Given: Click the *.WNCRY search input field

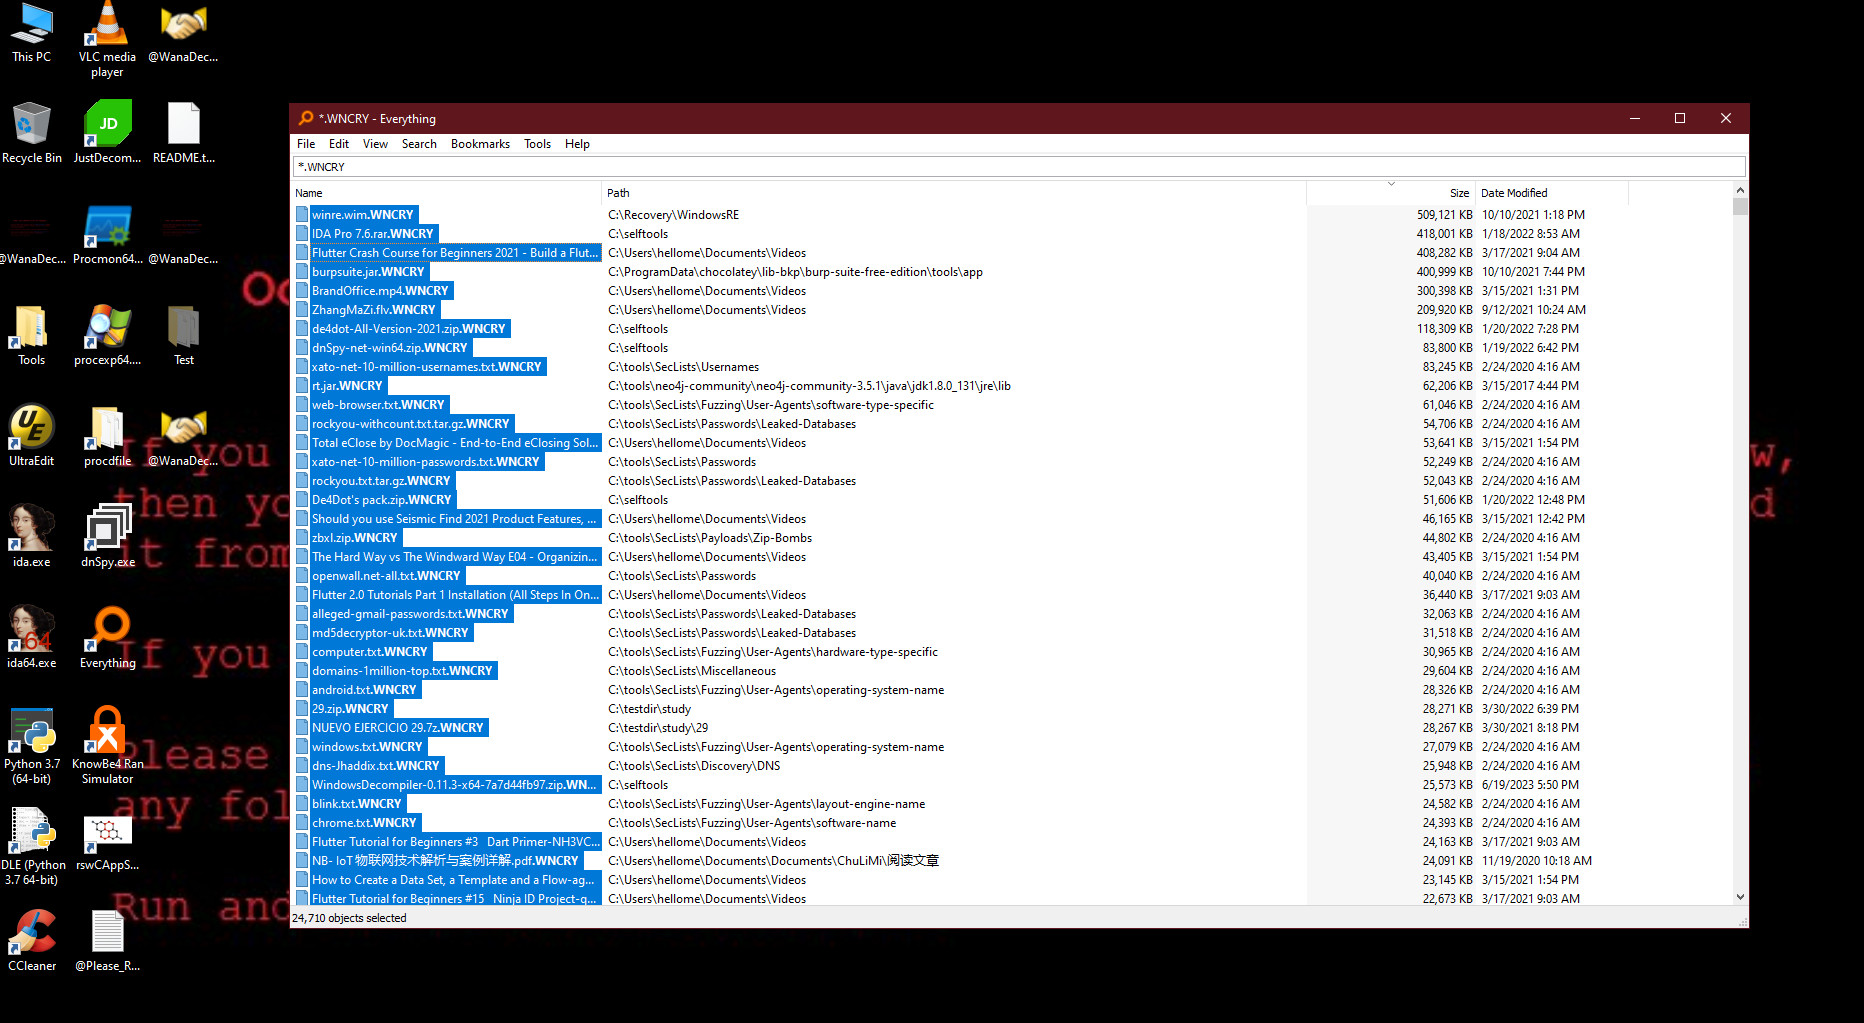Looking at the screenshot, I should [x=1018, y=167].
